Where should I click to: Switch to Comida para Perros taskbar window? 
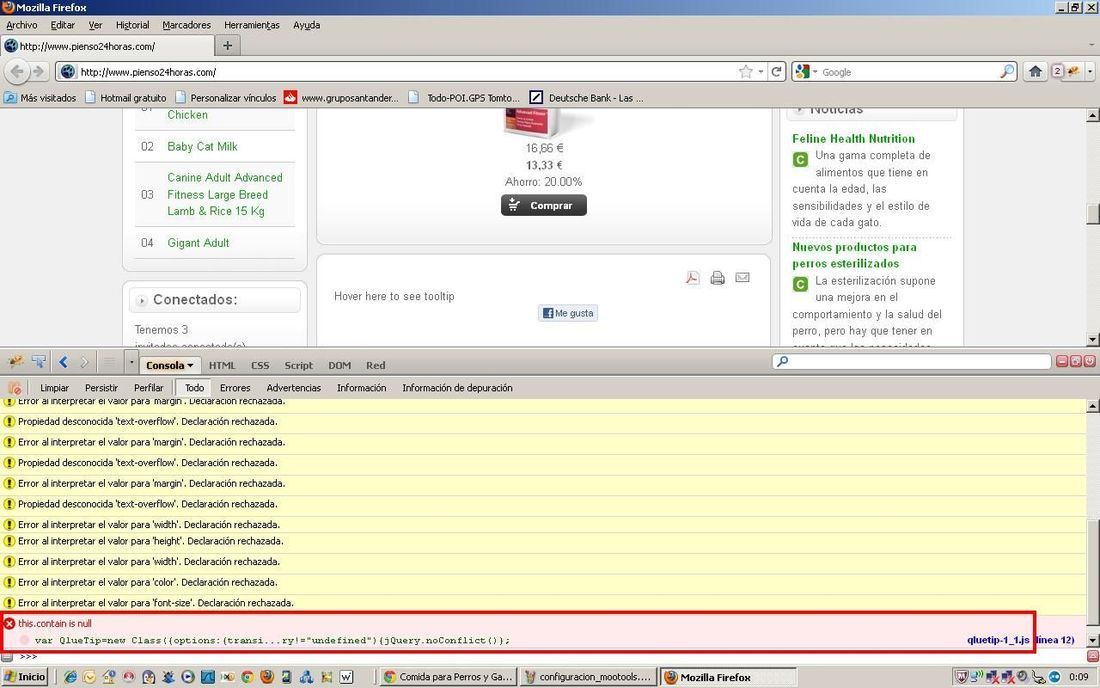click(x=449, y=677)
